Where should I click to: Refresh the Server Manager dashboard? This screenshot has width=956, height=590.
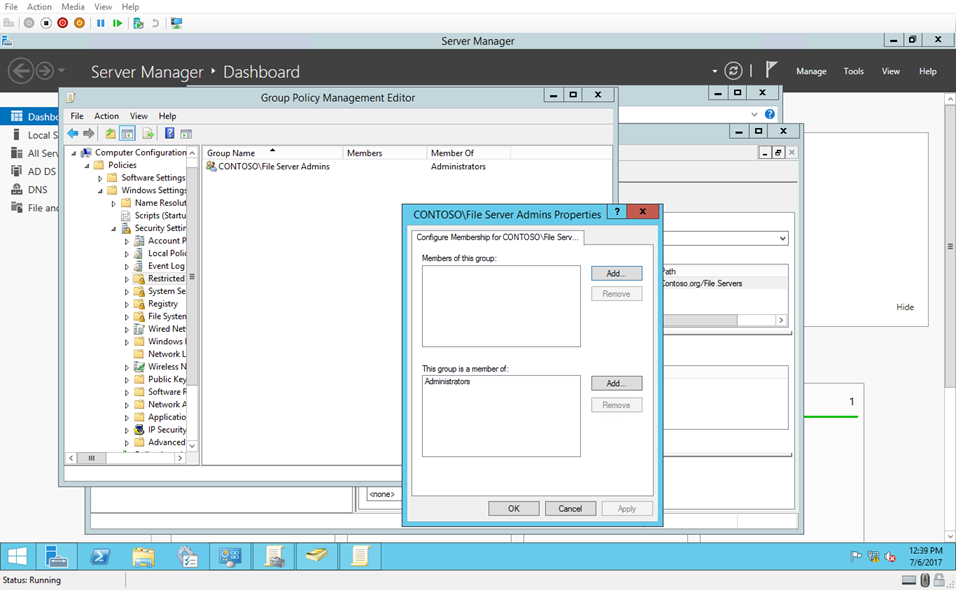click(x=733, y=71)
